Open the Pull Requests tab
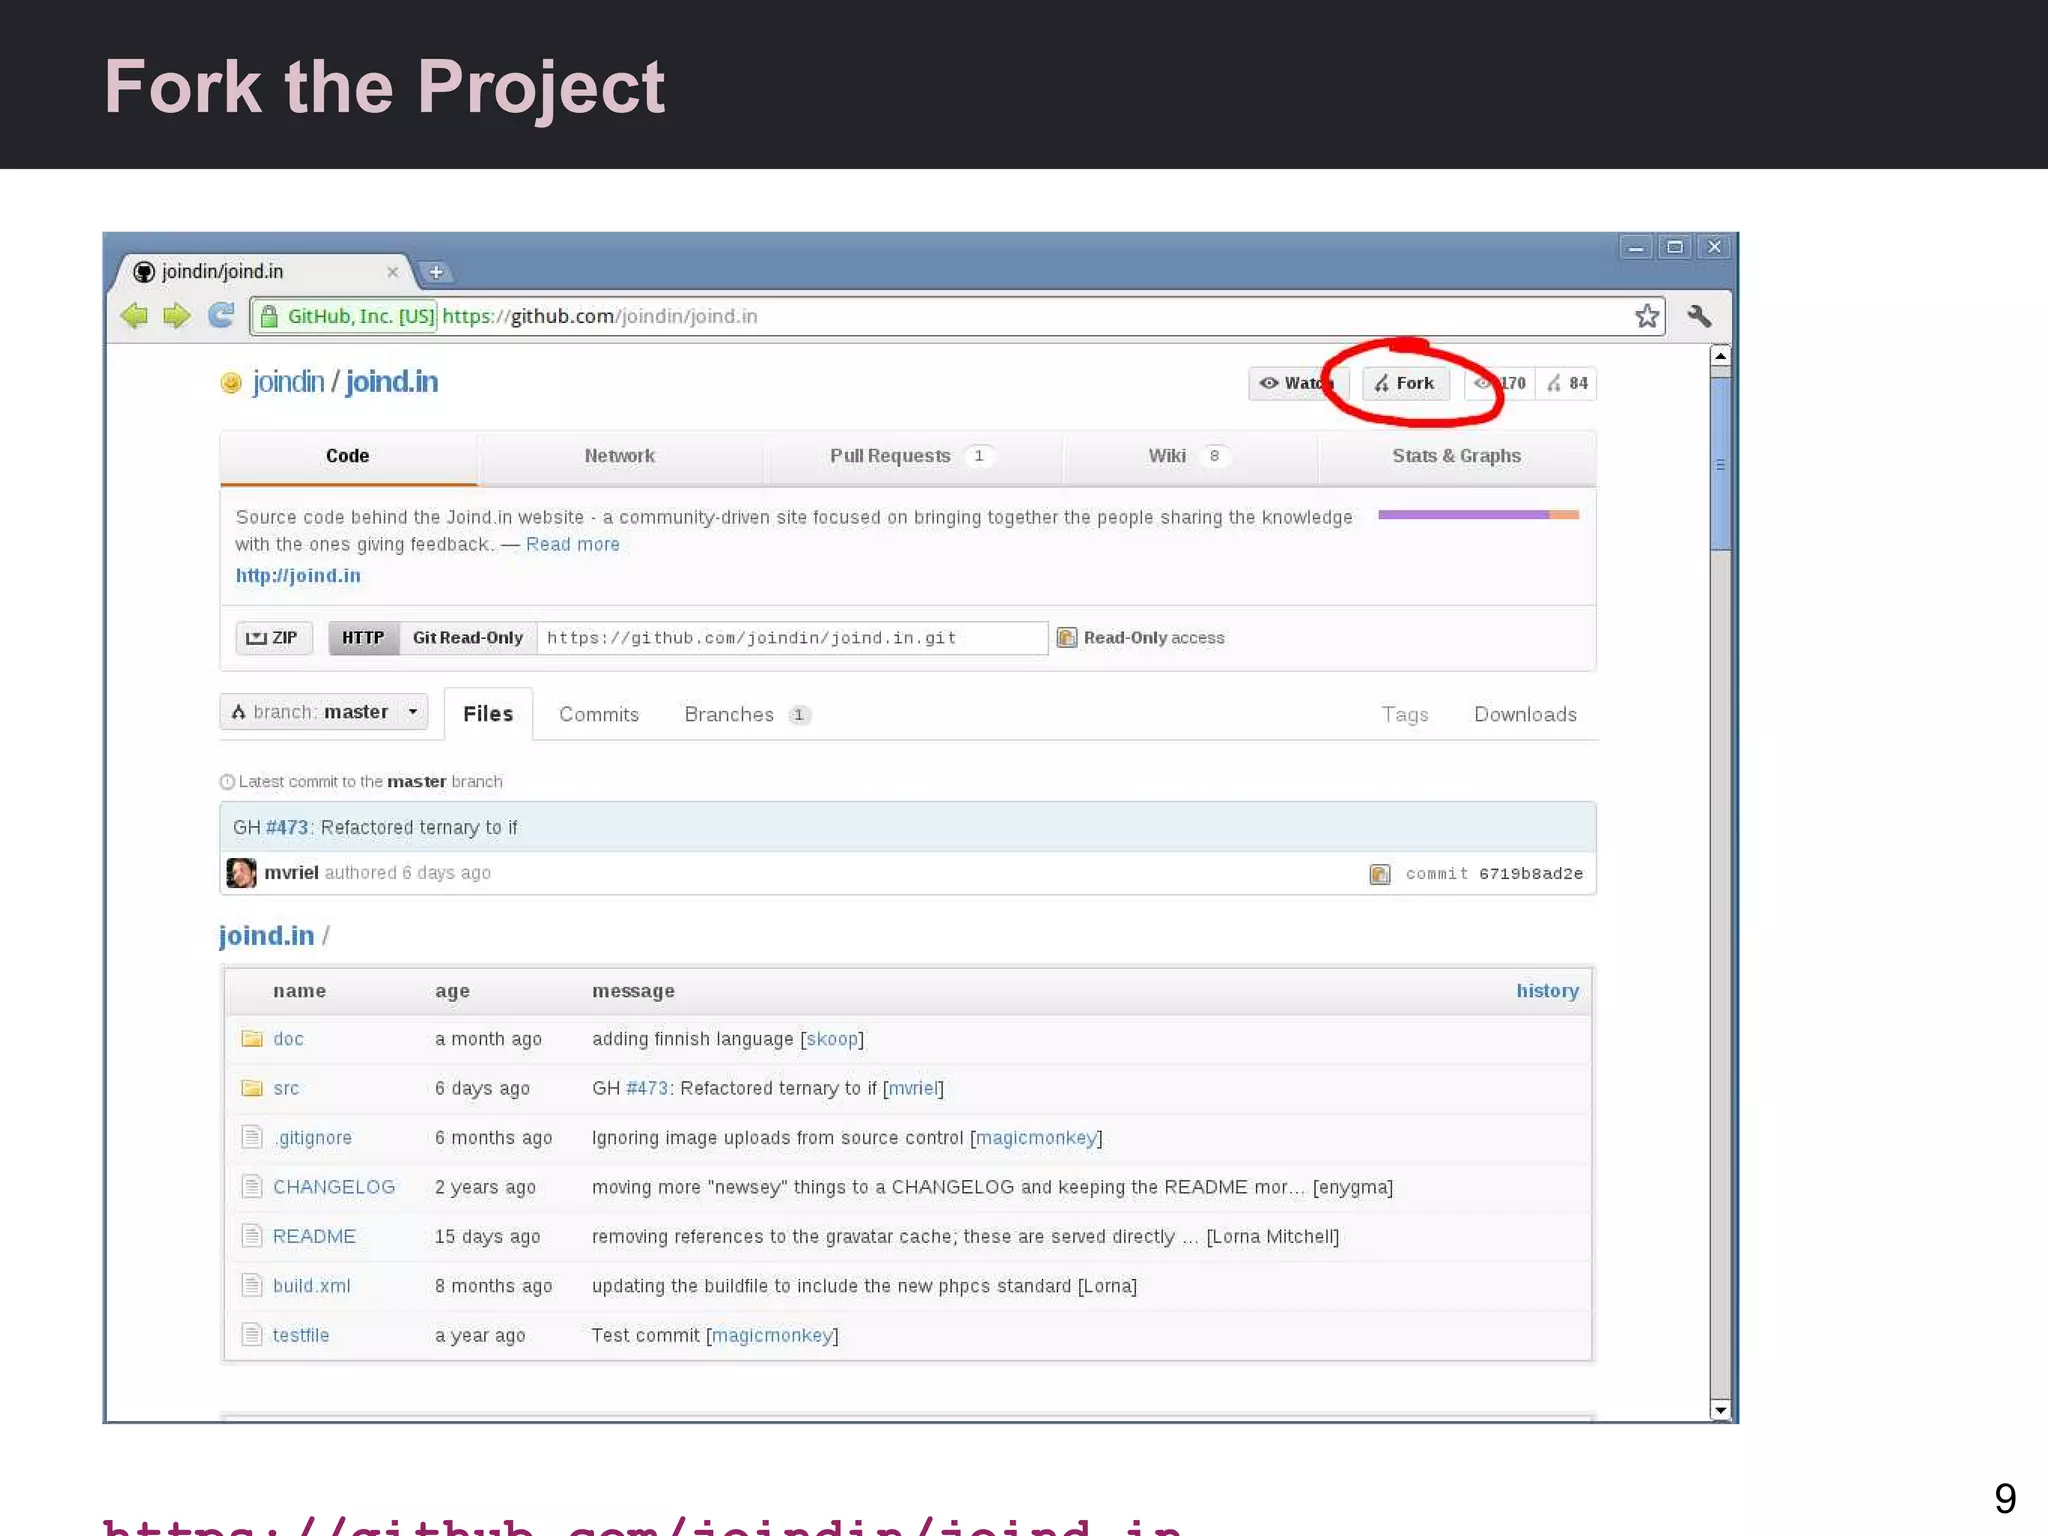Viewport: 2048px width, 1536px height. coord(911,456)
